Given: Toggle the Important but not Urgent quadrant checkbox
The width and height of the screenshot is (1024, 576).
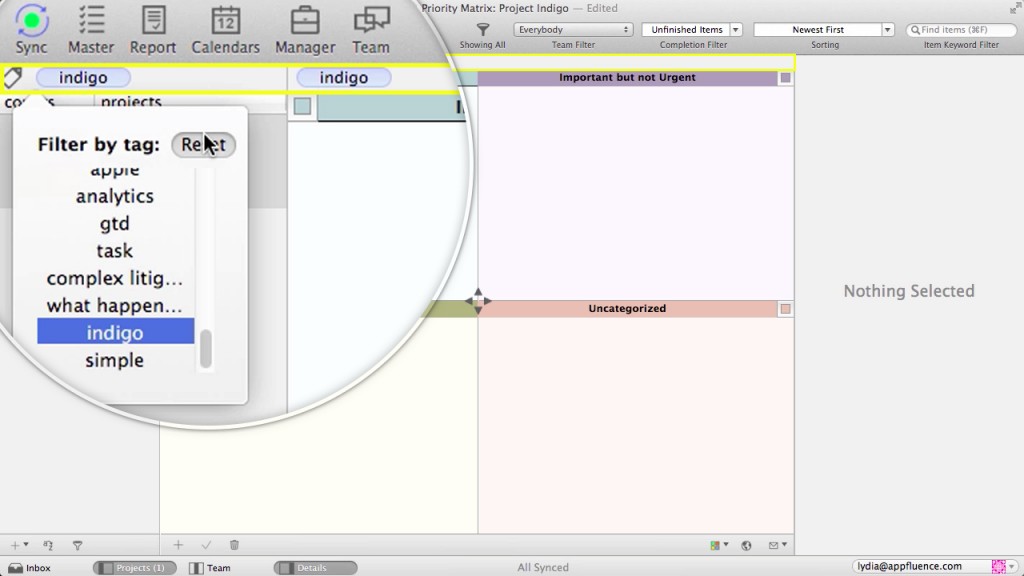Looking at the screenshot, I should coord(785,78).
